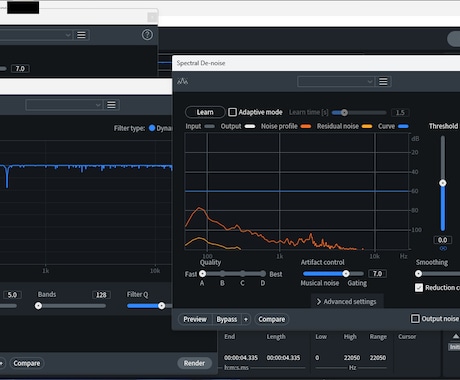
Task: Click the Output legend label
Action: pyautogui.click(x=231, y=126)
